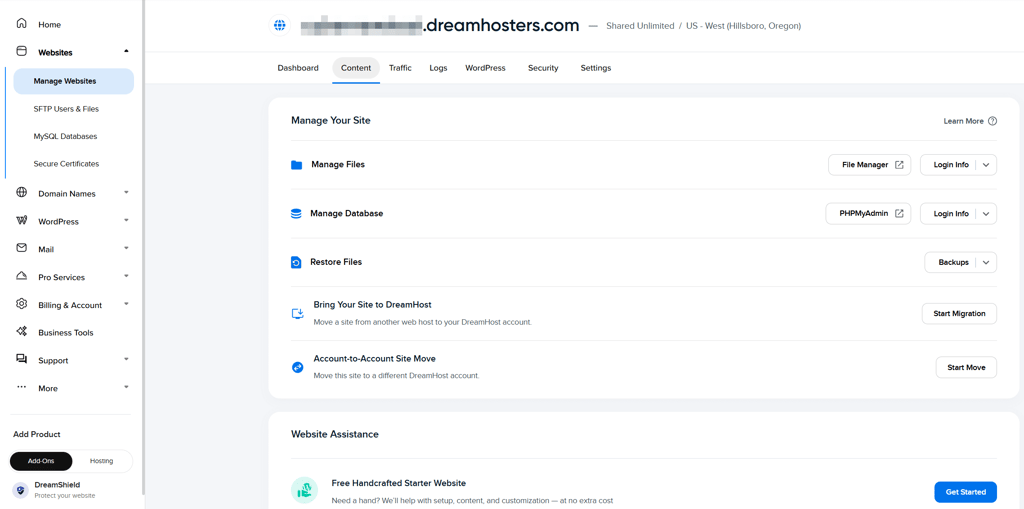Open Manage Websites in sidebar

point(73,81)
